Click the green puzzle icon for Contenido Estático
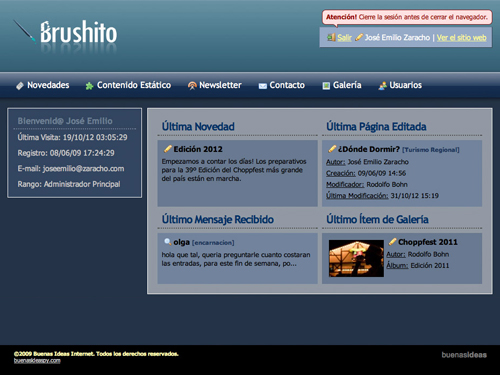The height and width of the screenshot is (375, 500). (x=89, y=86)
